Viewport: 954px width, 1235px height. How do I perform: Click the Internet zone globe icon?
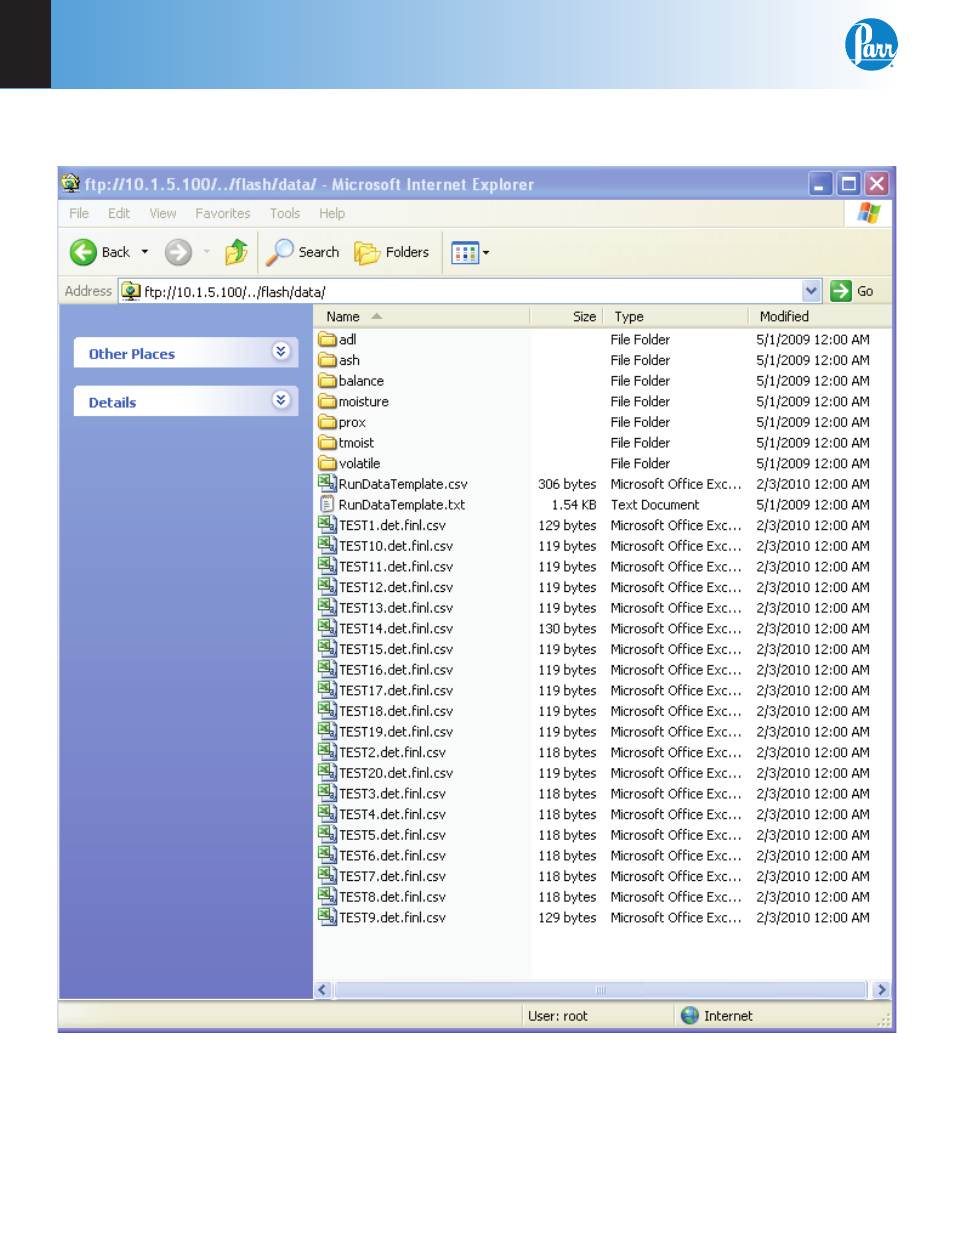pyautogui.click(x=690, y=1015)
